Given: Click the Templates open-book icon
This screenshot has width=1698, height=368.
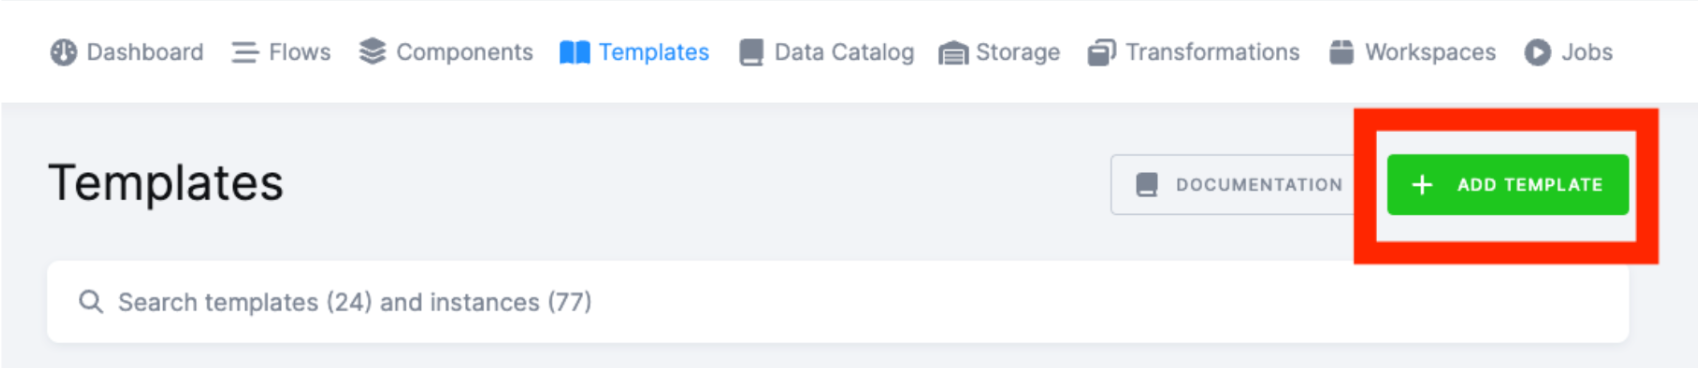Looking at the screenshot, I should (x=574, y=52).
